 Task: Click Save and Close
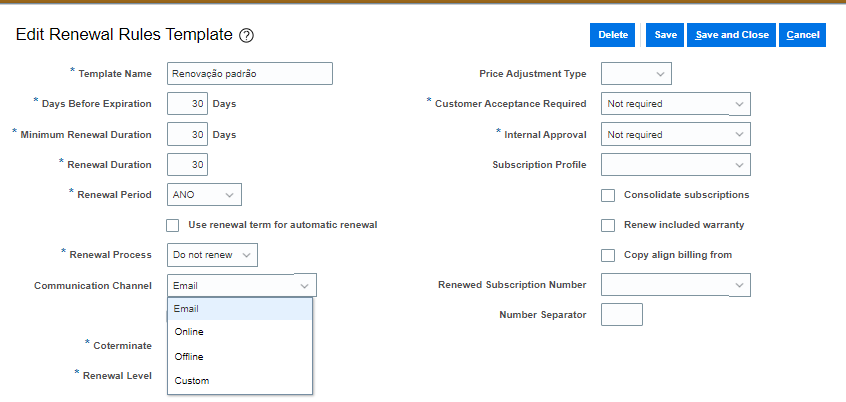point(732,35)
